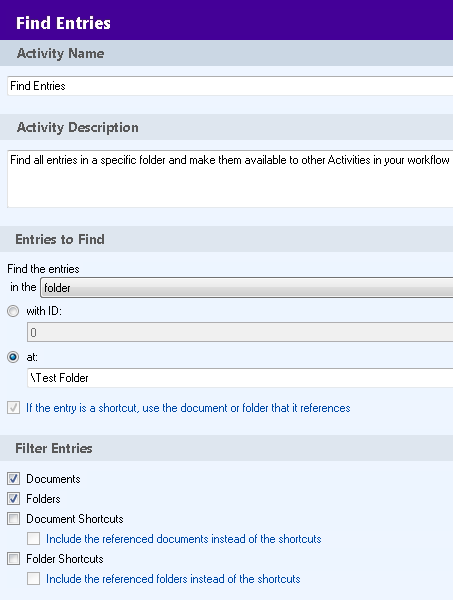This screenshot has width=453, height=600.
Task: Open the 'folder' dropdown list
Action: (x=246, y=288)
